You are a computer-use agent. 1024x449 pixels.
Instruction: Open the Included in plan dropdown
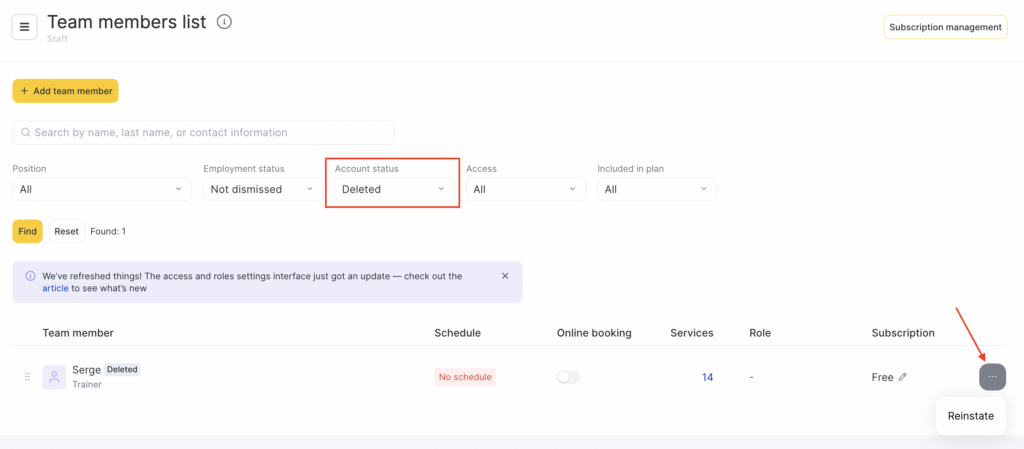coord(656,189)
